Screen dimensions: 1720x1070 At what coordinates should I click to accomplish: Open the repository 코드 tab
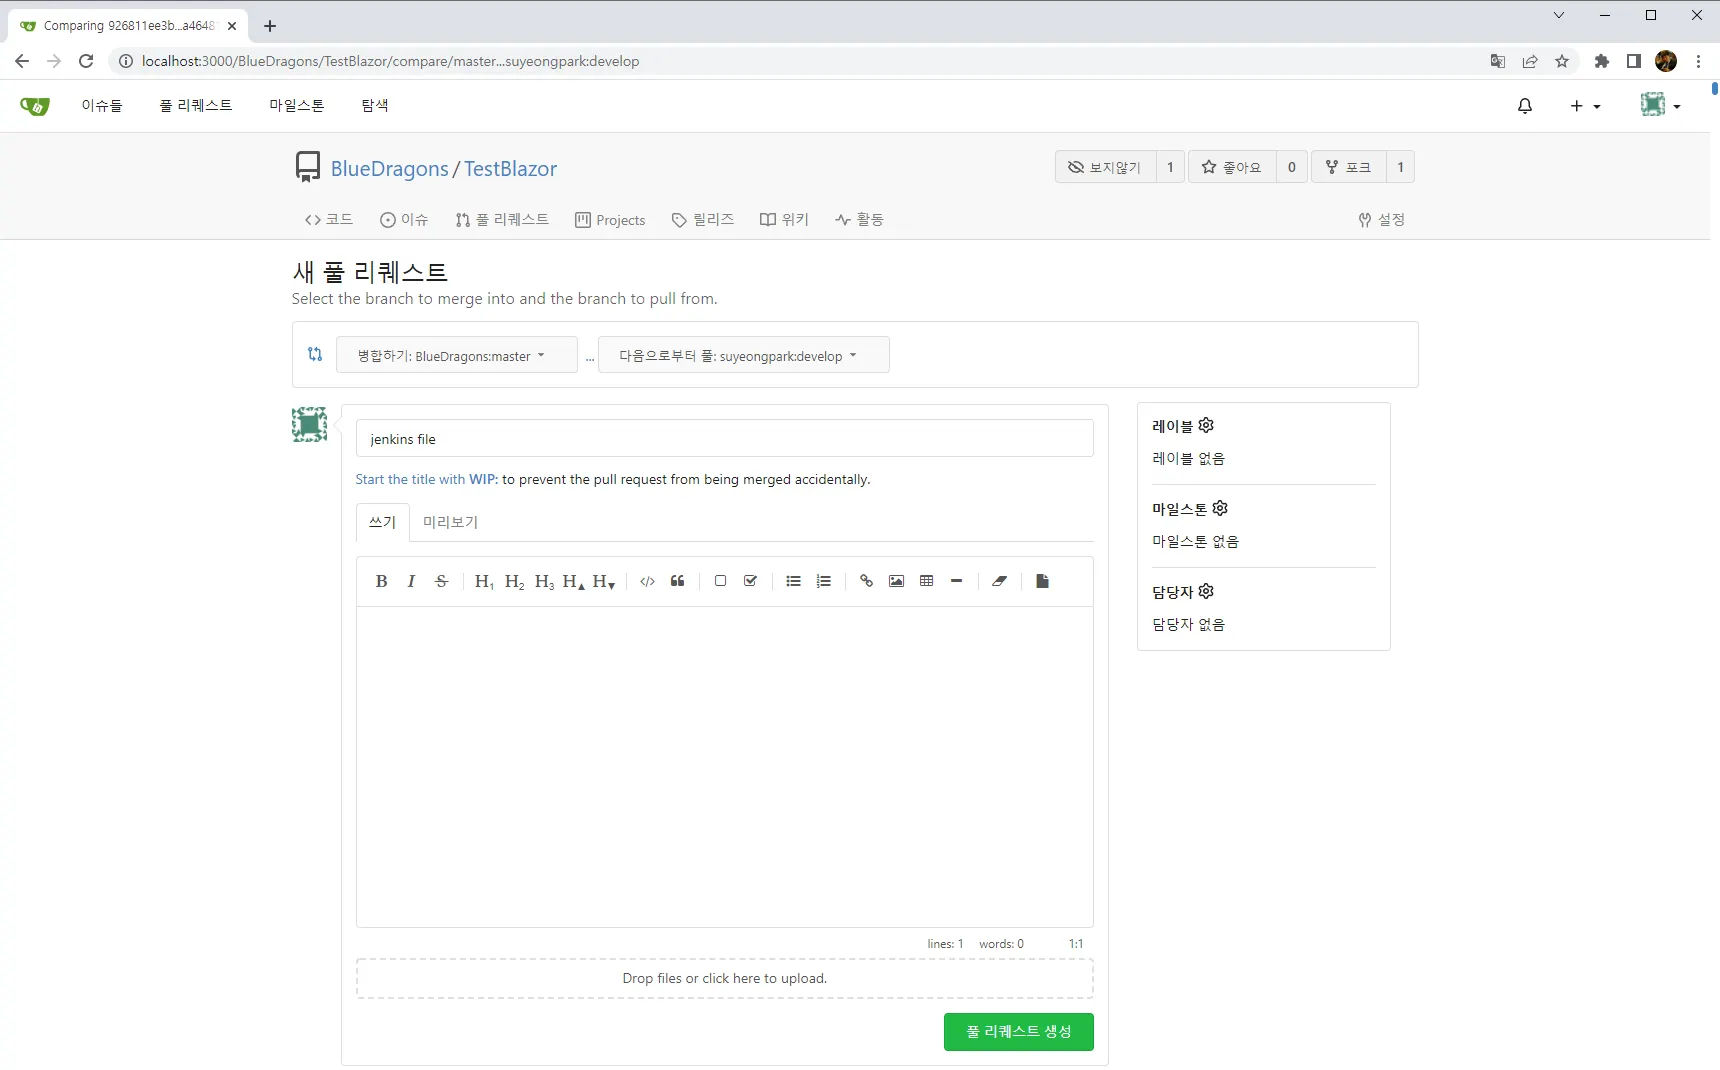(x=329, y=220)
